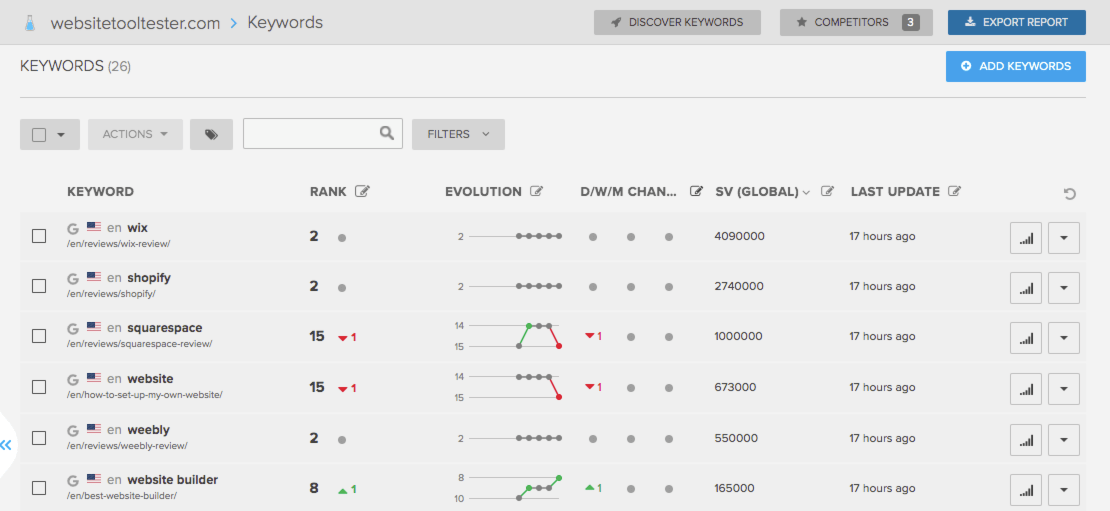
Task: Click the Rank column header
Action: coord(328,192)
